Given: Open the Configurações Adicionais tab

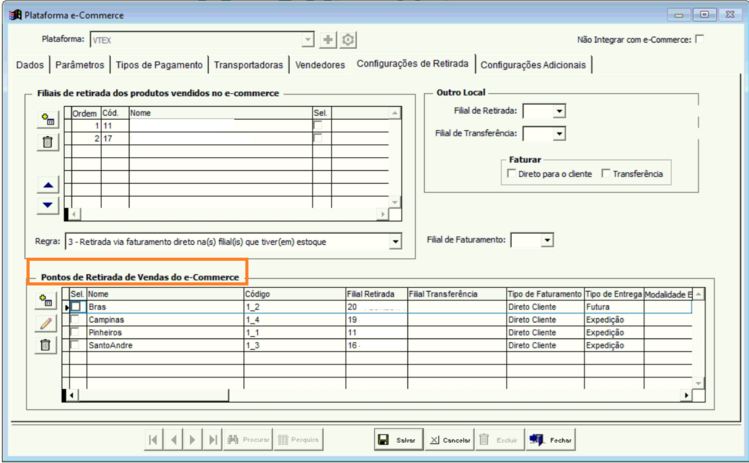Looking at the screenshot, I should click(x=533, y=65).
